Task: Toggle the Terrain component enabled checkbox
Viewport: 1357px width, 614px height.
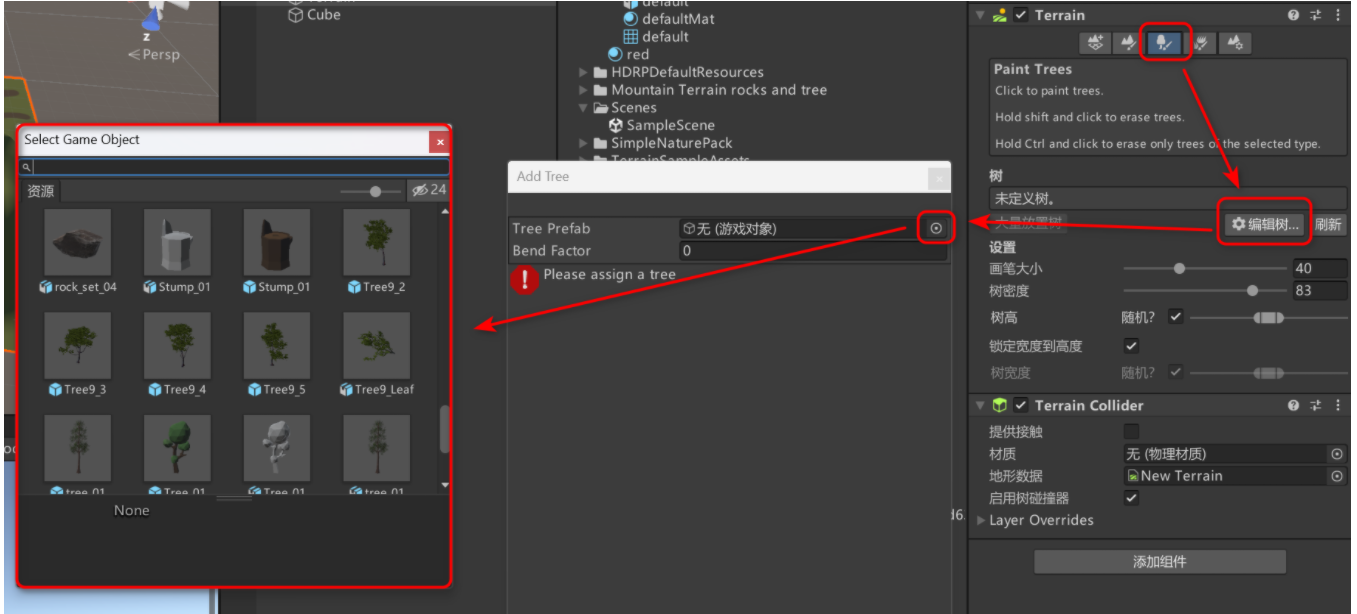Action: click(1021, 15)
